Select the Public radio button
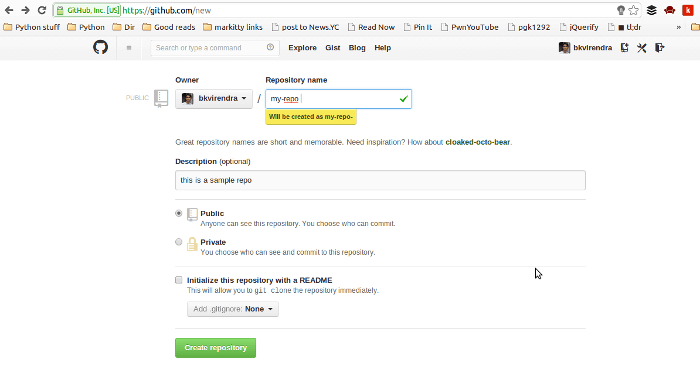700x380 pixels. pyautogui.click(x=179, y=213)
